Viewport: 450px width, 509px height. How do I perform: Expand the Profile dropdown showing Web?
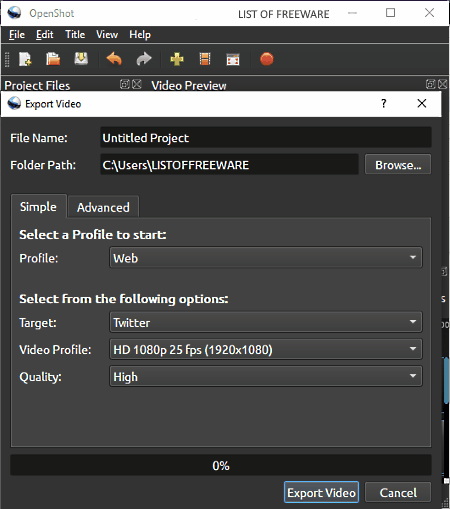click(266, 258)
